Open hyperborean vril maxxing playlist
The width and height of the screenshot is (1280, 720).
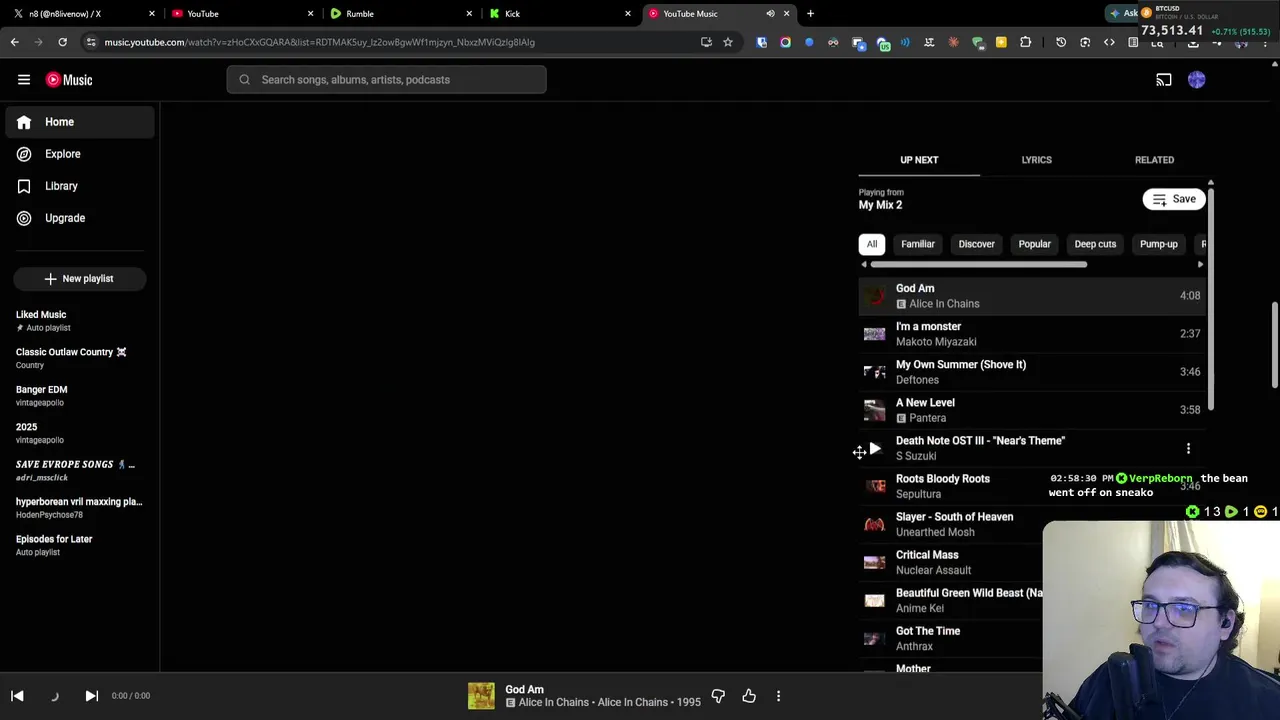pyautogui.click(x=78, y=507)
